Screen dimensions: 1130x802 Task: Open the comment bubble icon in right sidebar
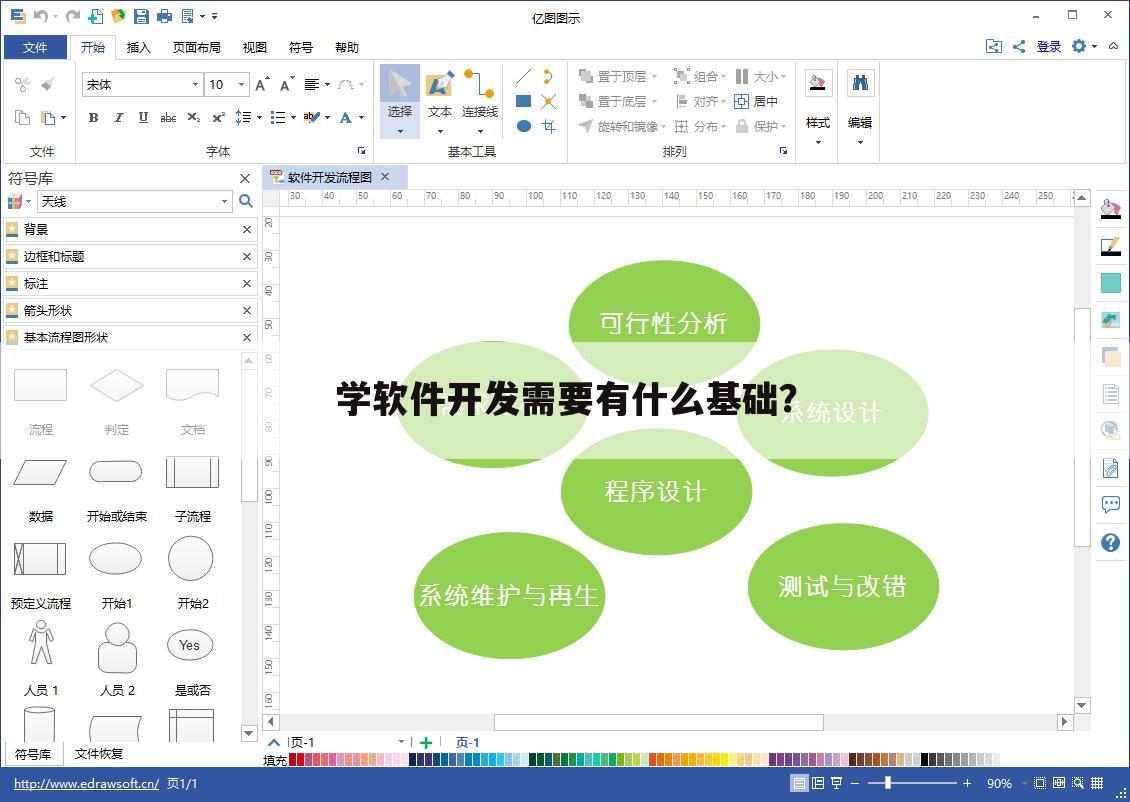1111,504
